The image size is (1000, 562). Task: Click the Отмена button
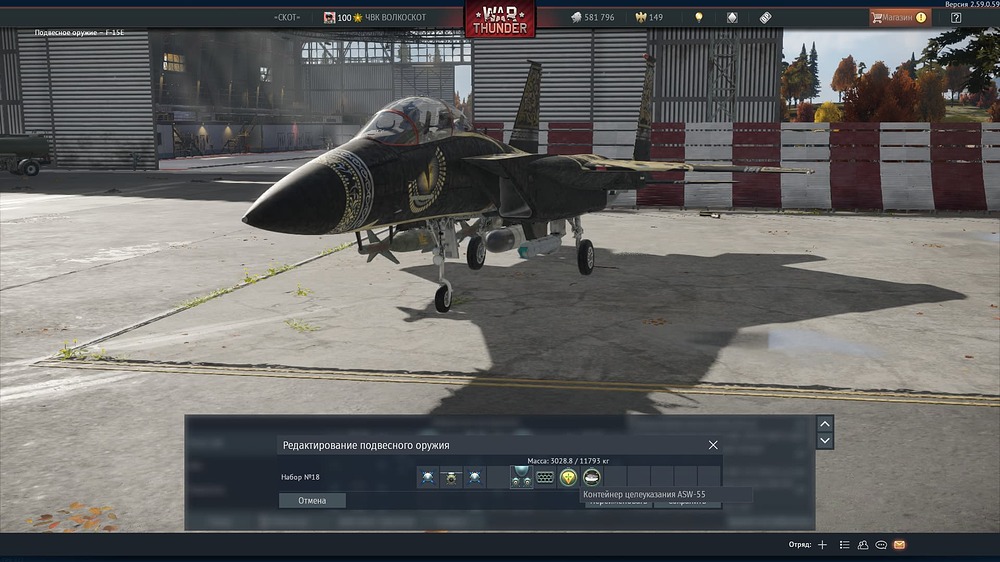click(312, 501)
